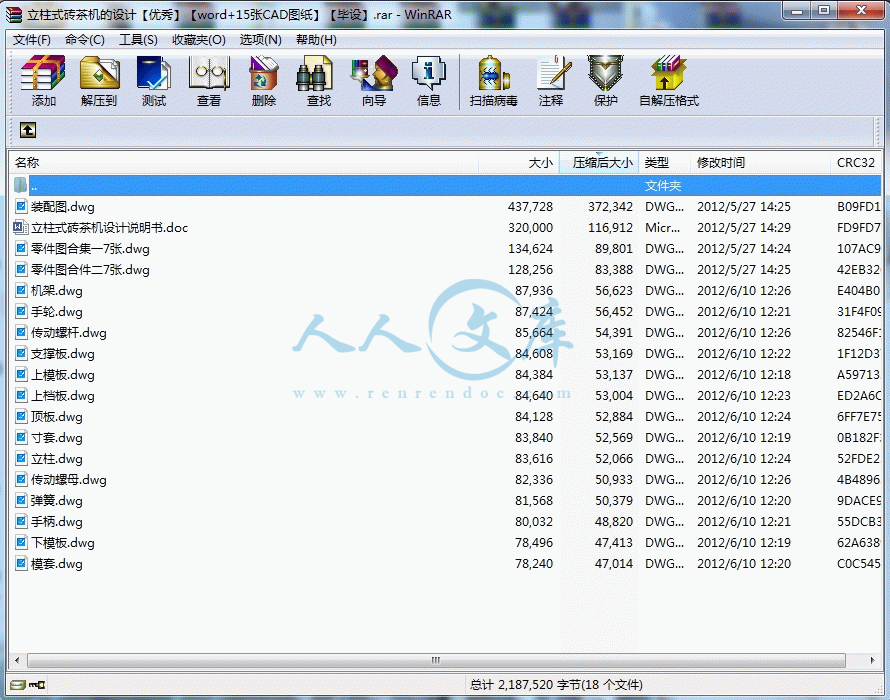The height and width of the screenshot is (700, 890).
Task: Click the horizontal scrollbar right arrow
Action: point(872,660)
